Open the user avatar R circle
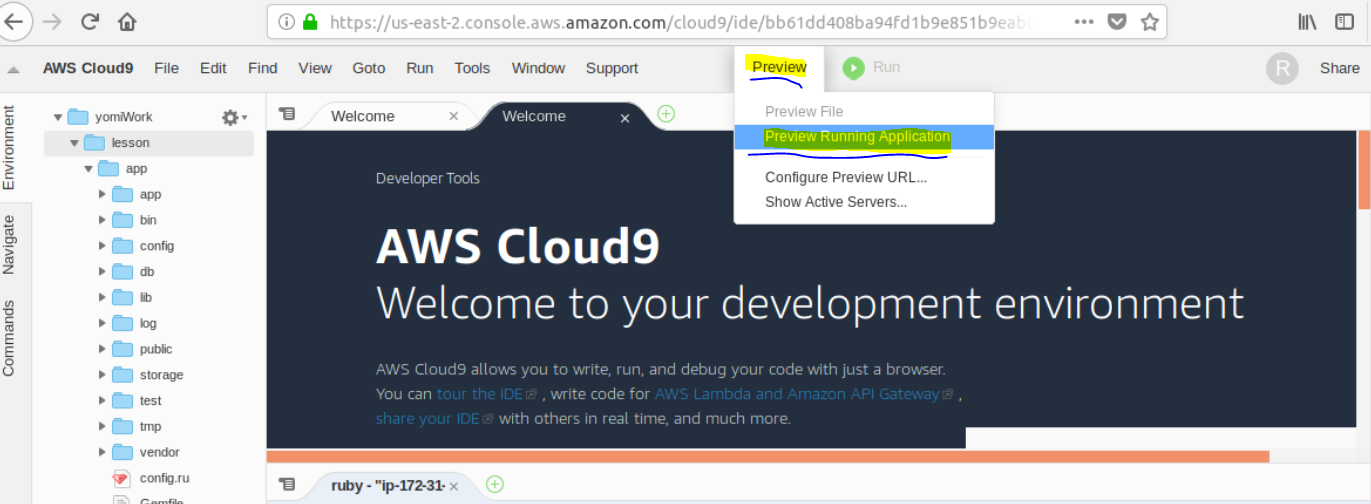Image resolution: width=1371 pixels, height=504 pixels. pyautogui.click(x=1282, y=68)
